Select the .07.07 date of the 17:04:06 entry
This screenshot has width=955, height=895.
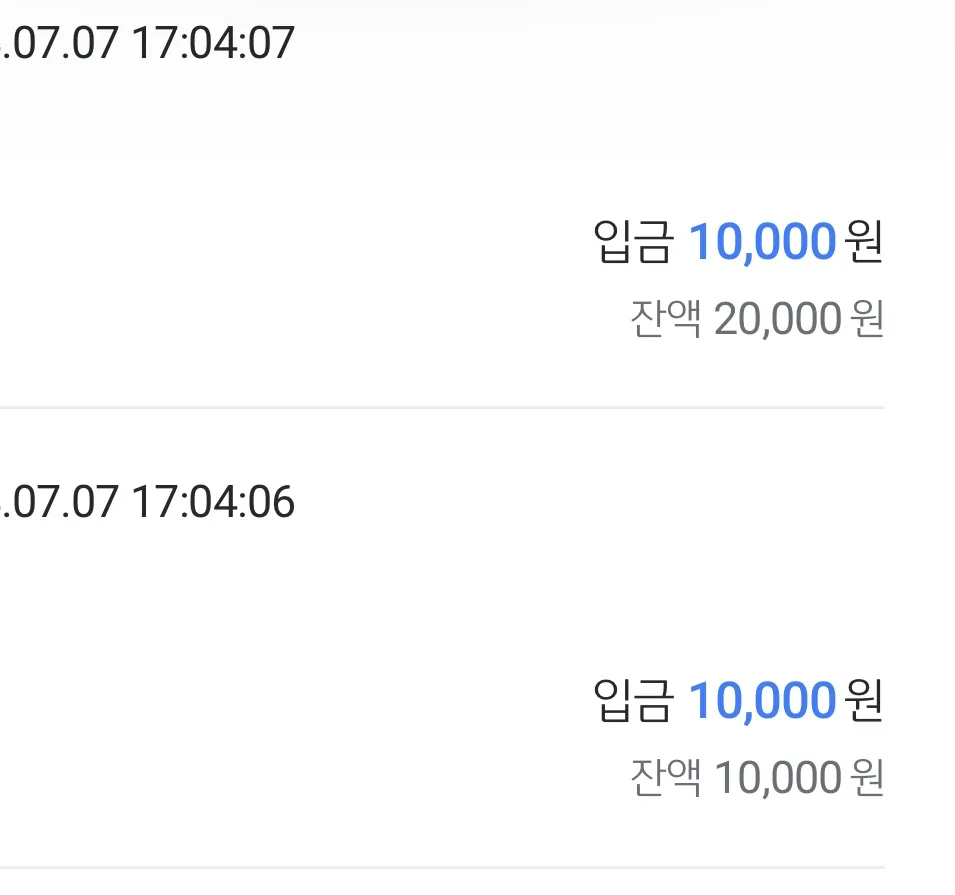coord(59,502)
